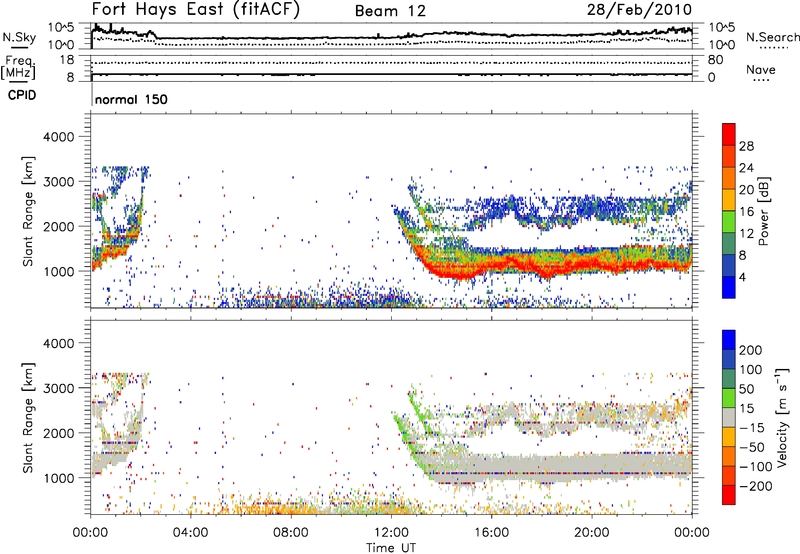Image resolution: width=800 pixels, height=554 pixels.
Task: Click the blue top of velocity colorbar
Action: 729,339
